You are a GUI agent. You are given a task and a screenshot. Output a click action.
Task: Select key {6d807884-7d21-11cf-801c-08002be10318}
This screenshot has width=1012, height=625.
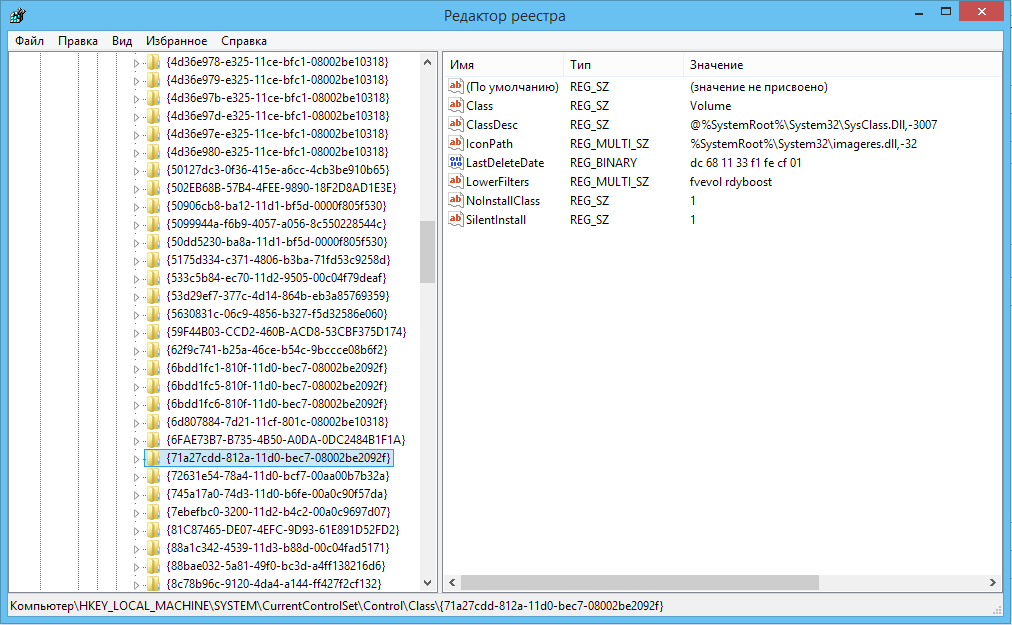point(278,422)
